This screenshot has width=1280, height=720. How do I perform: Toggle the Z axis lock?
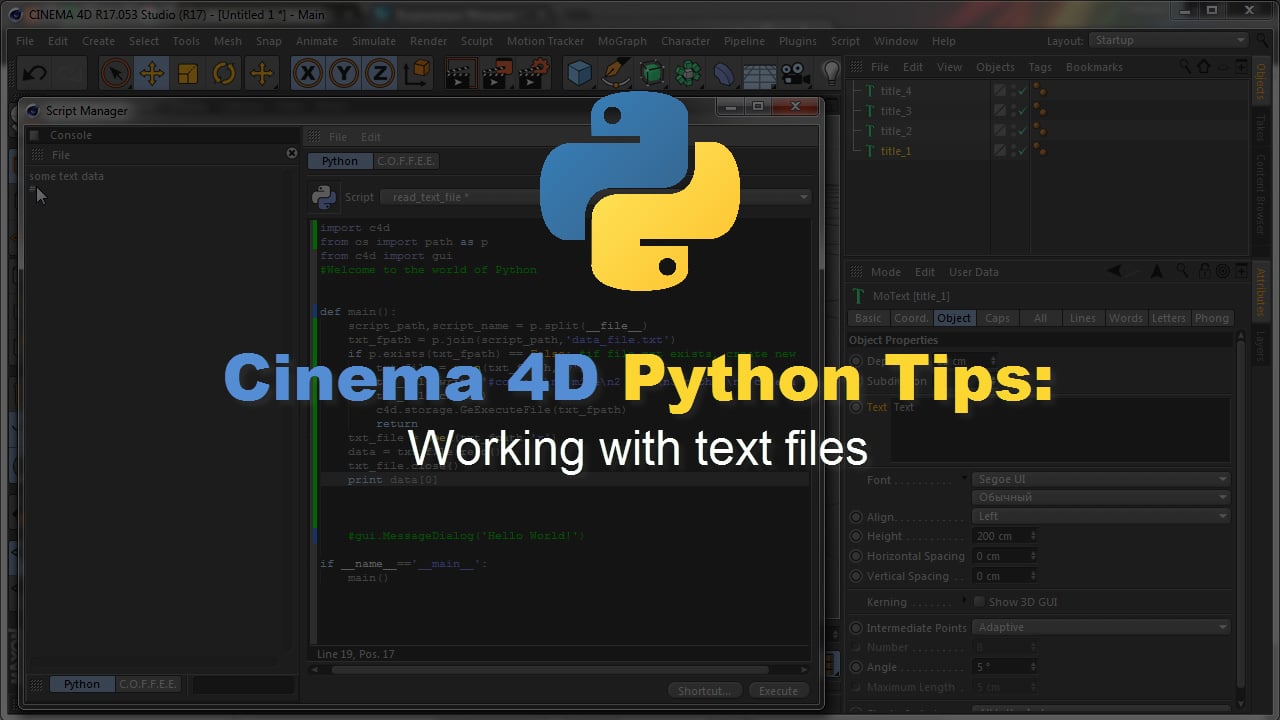tap(380, 73)
